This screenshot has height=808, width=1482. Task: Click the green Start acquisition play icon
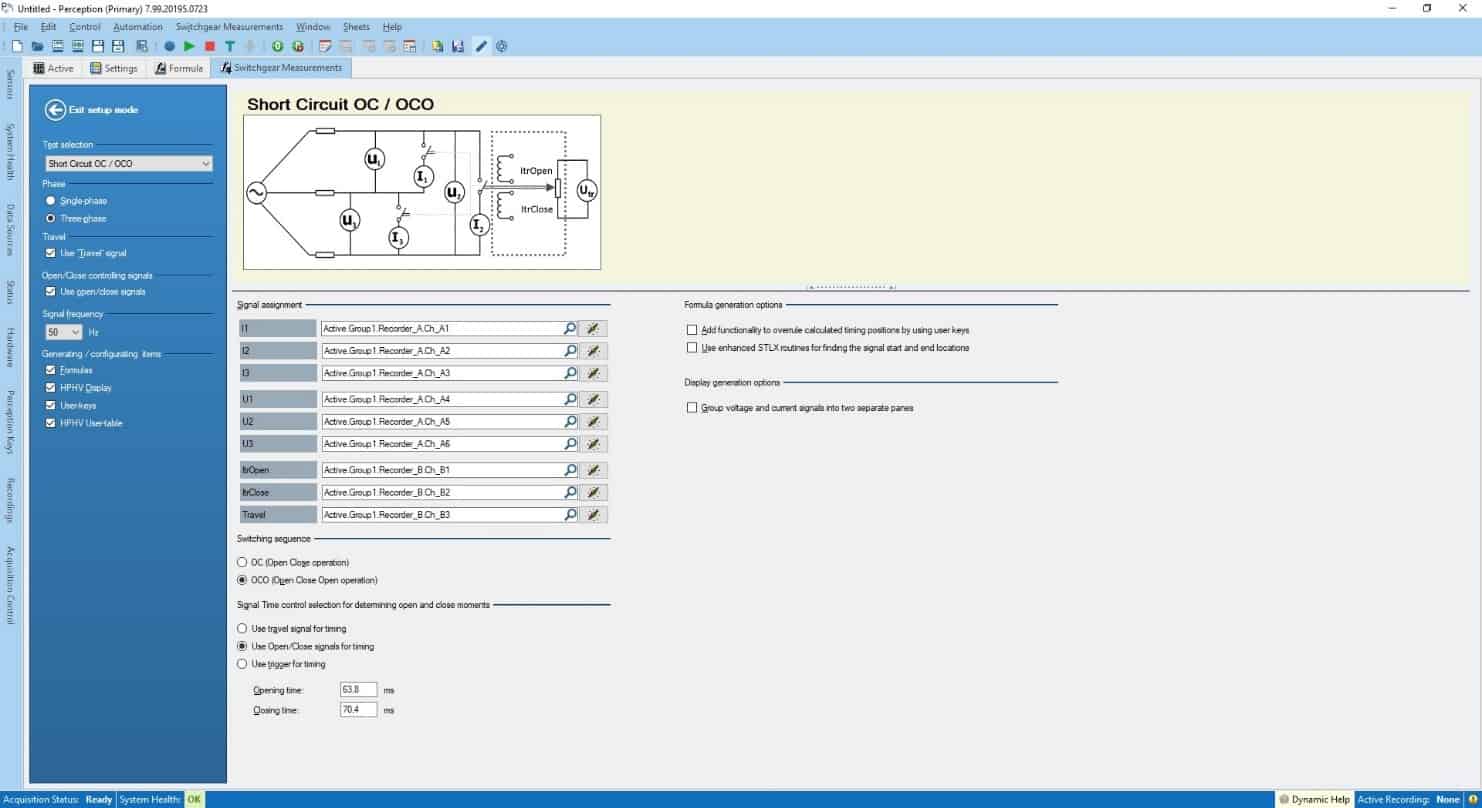tap(189, 46)
